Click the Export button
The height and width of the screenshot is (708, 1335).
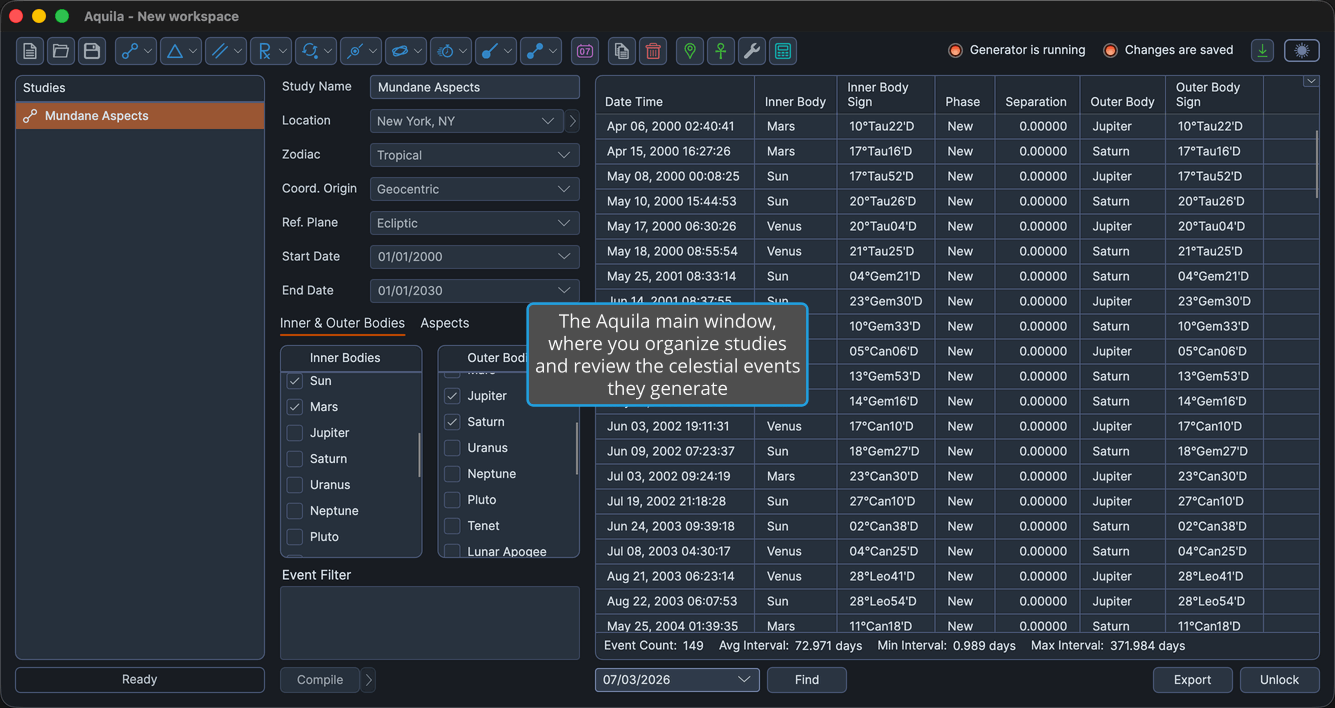1193,680
